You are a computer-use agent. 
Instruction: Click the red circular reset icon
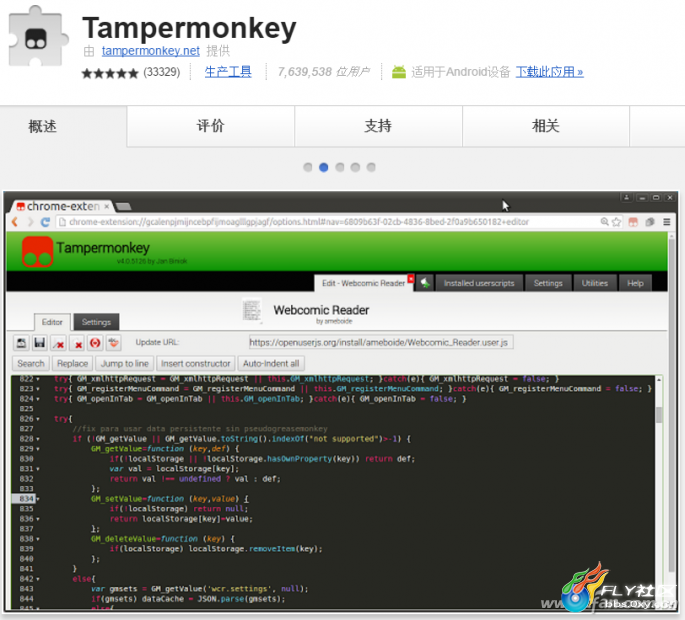click(x=95, y=343)
